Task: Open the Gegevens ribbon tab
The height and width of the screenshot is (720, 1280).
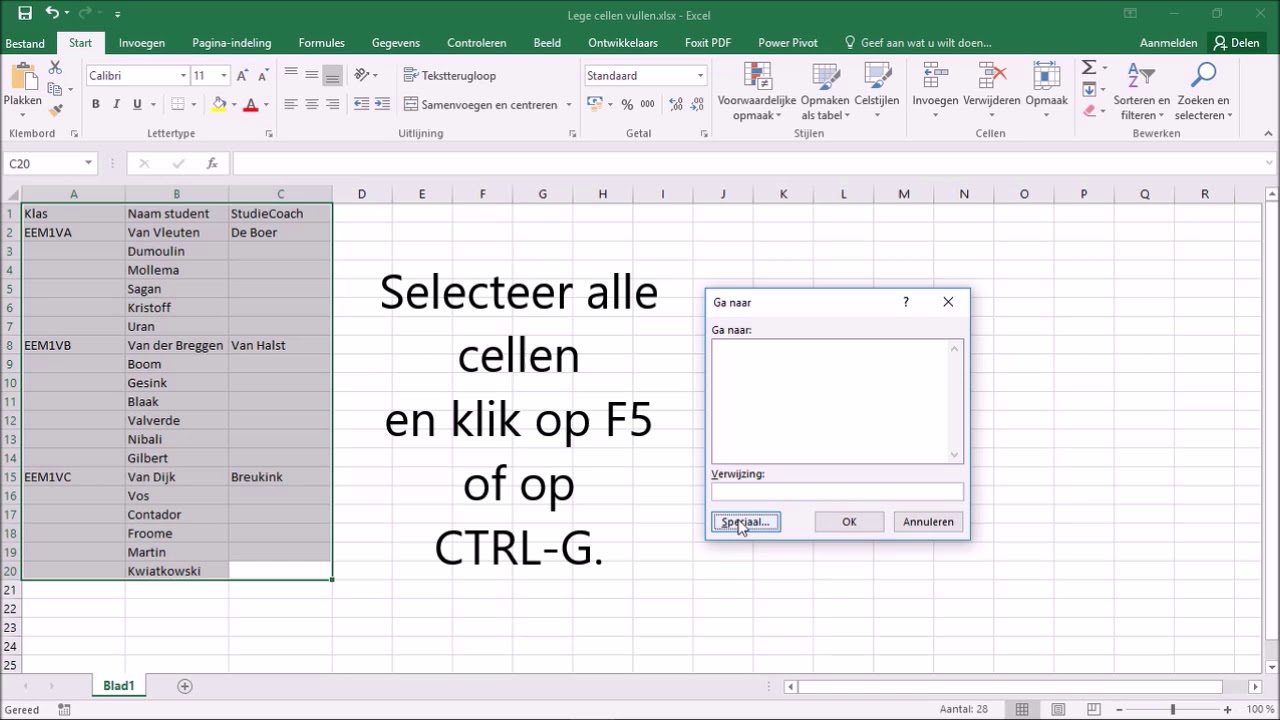Action: [x=396, y=43]
